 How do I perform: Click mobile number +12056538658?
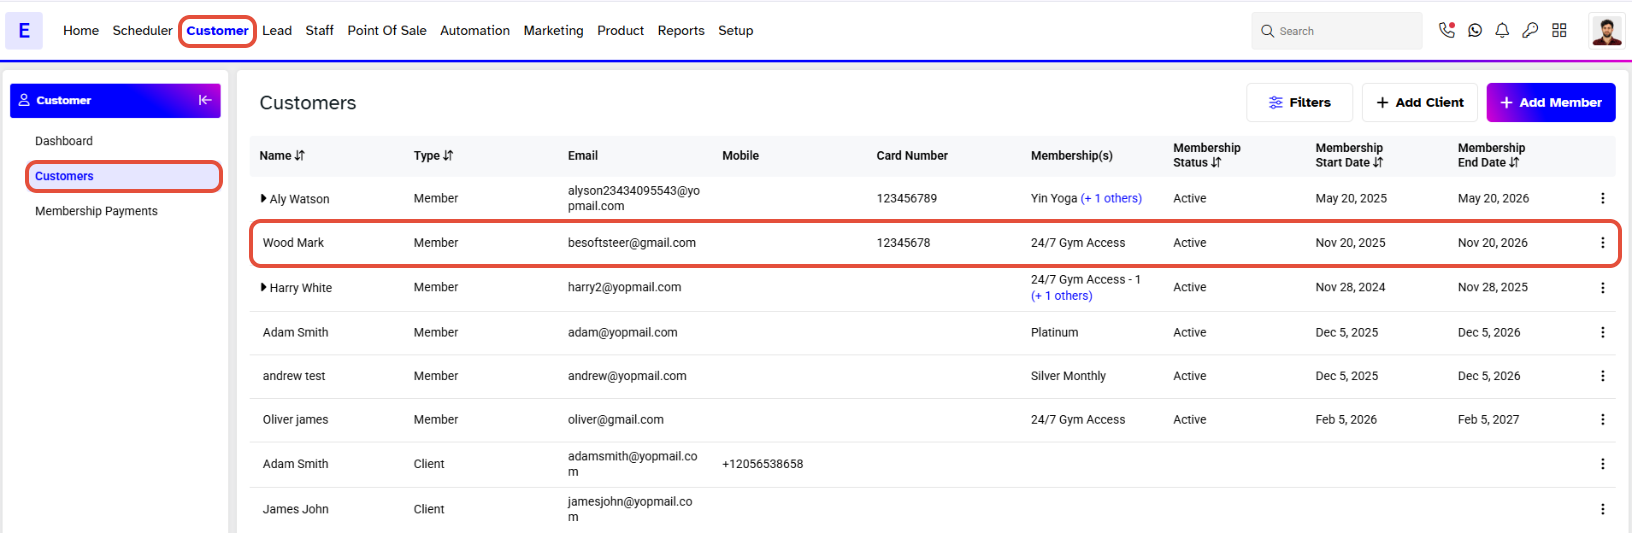(763, 464)
